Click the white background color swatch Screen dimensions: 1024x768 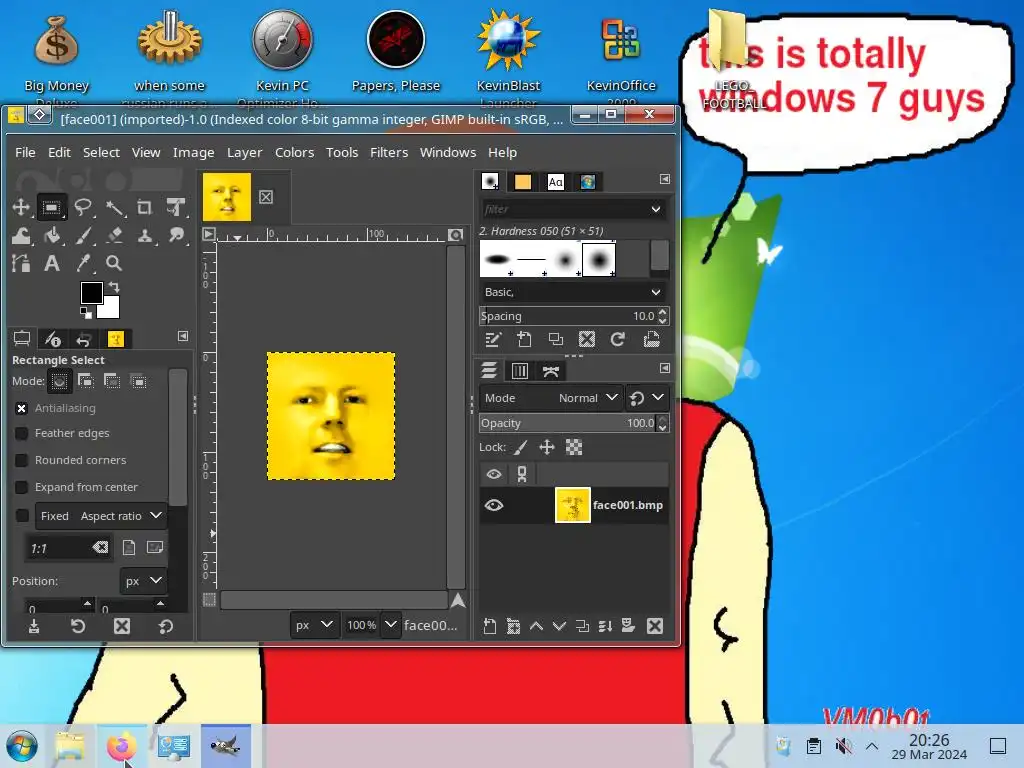[x=110, y=310]
